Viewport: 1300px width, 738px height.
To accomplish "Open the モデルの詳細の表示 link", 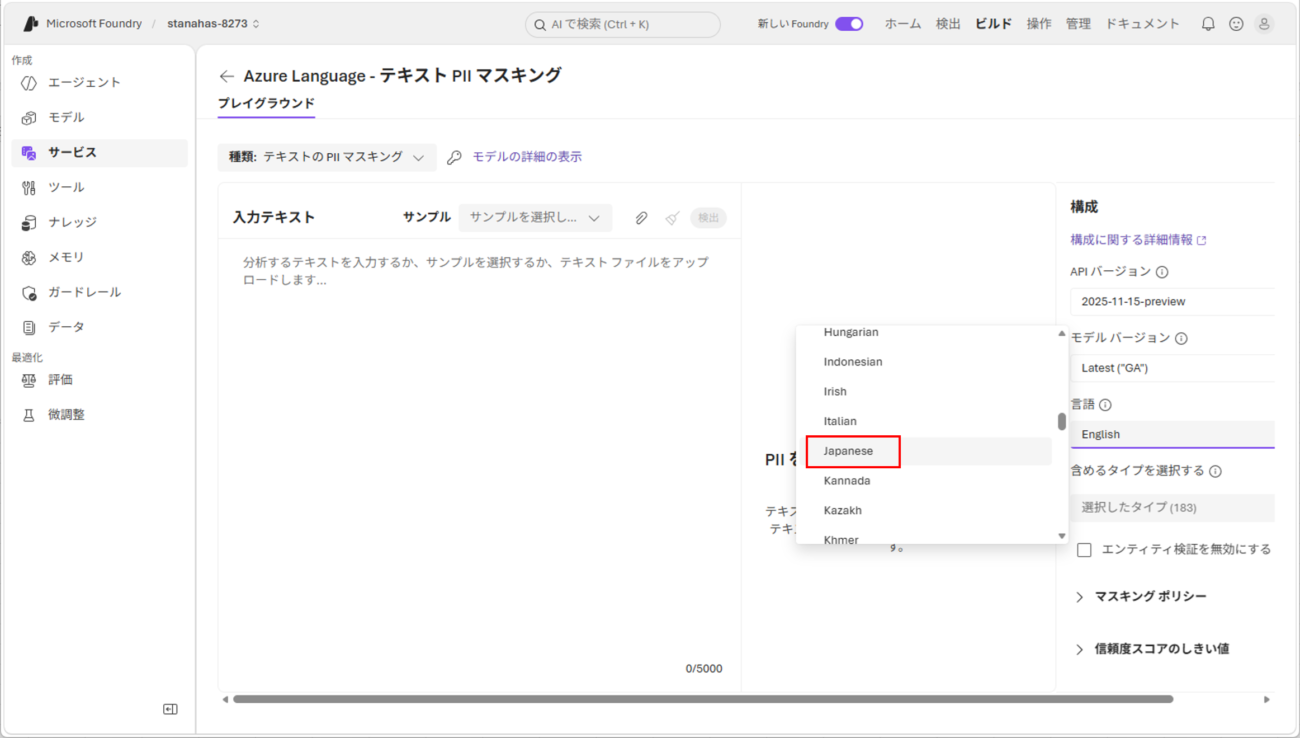I will click(527, 157).
